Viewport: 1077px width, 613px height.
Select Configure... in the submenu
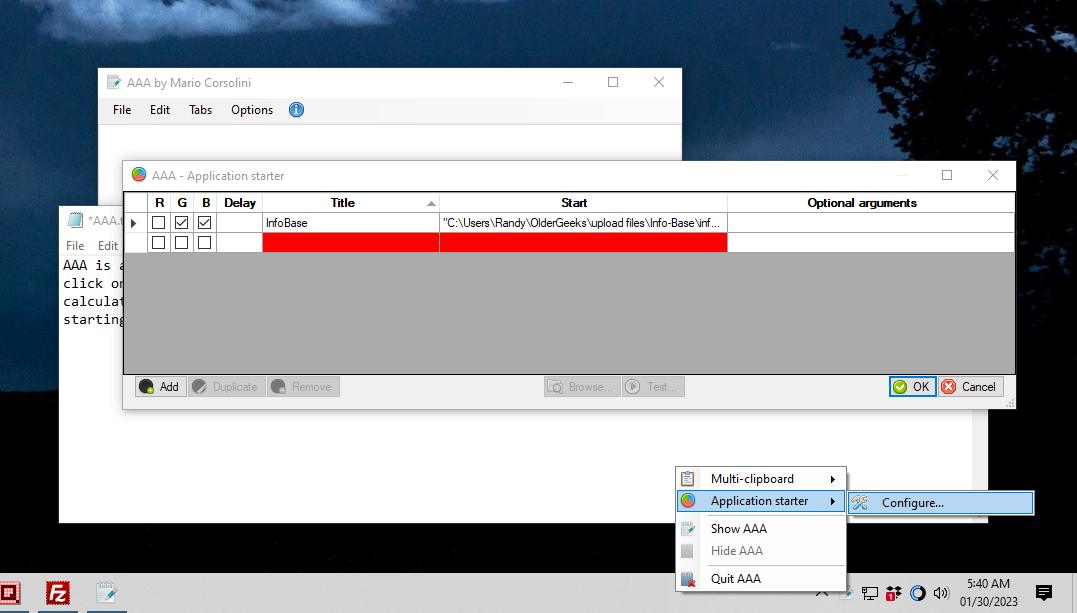click(941, 503)
